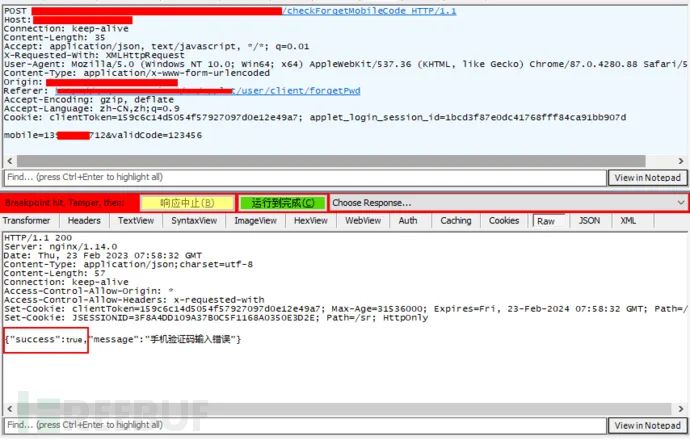Switch to the WebView tab
This screenshot has height=440, width=690.
[363, 221]
